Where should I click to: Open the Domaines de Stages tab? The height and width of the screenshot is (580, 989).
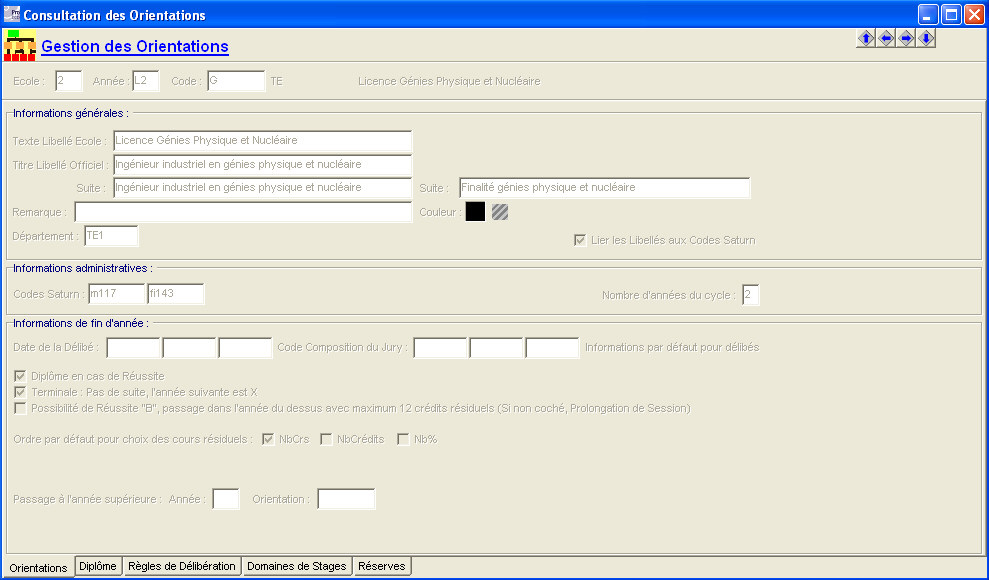296,566
